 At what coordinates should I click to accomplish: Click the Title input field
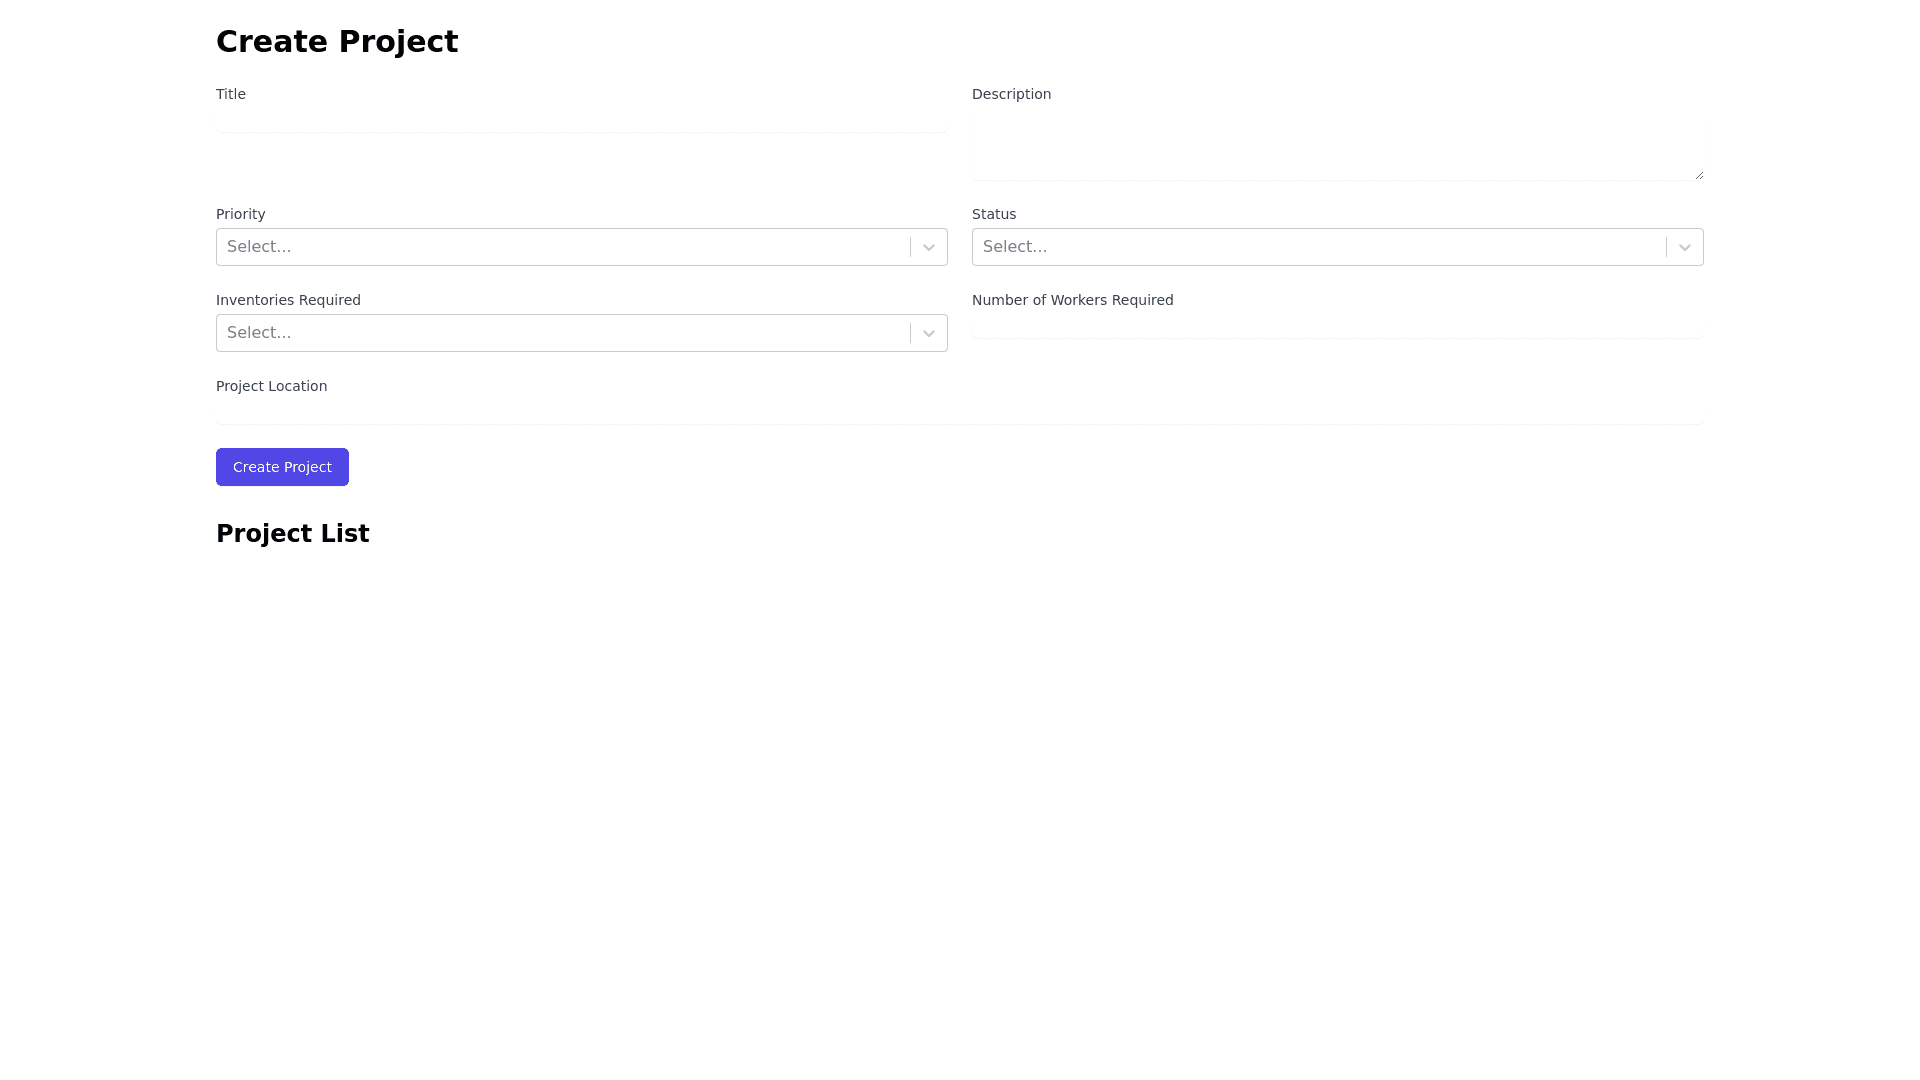(x=581, y=120)
